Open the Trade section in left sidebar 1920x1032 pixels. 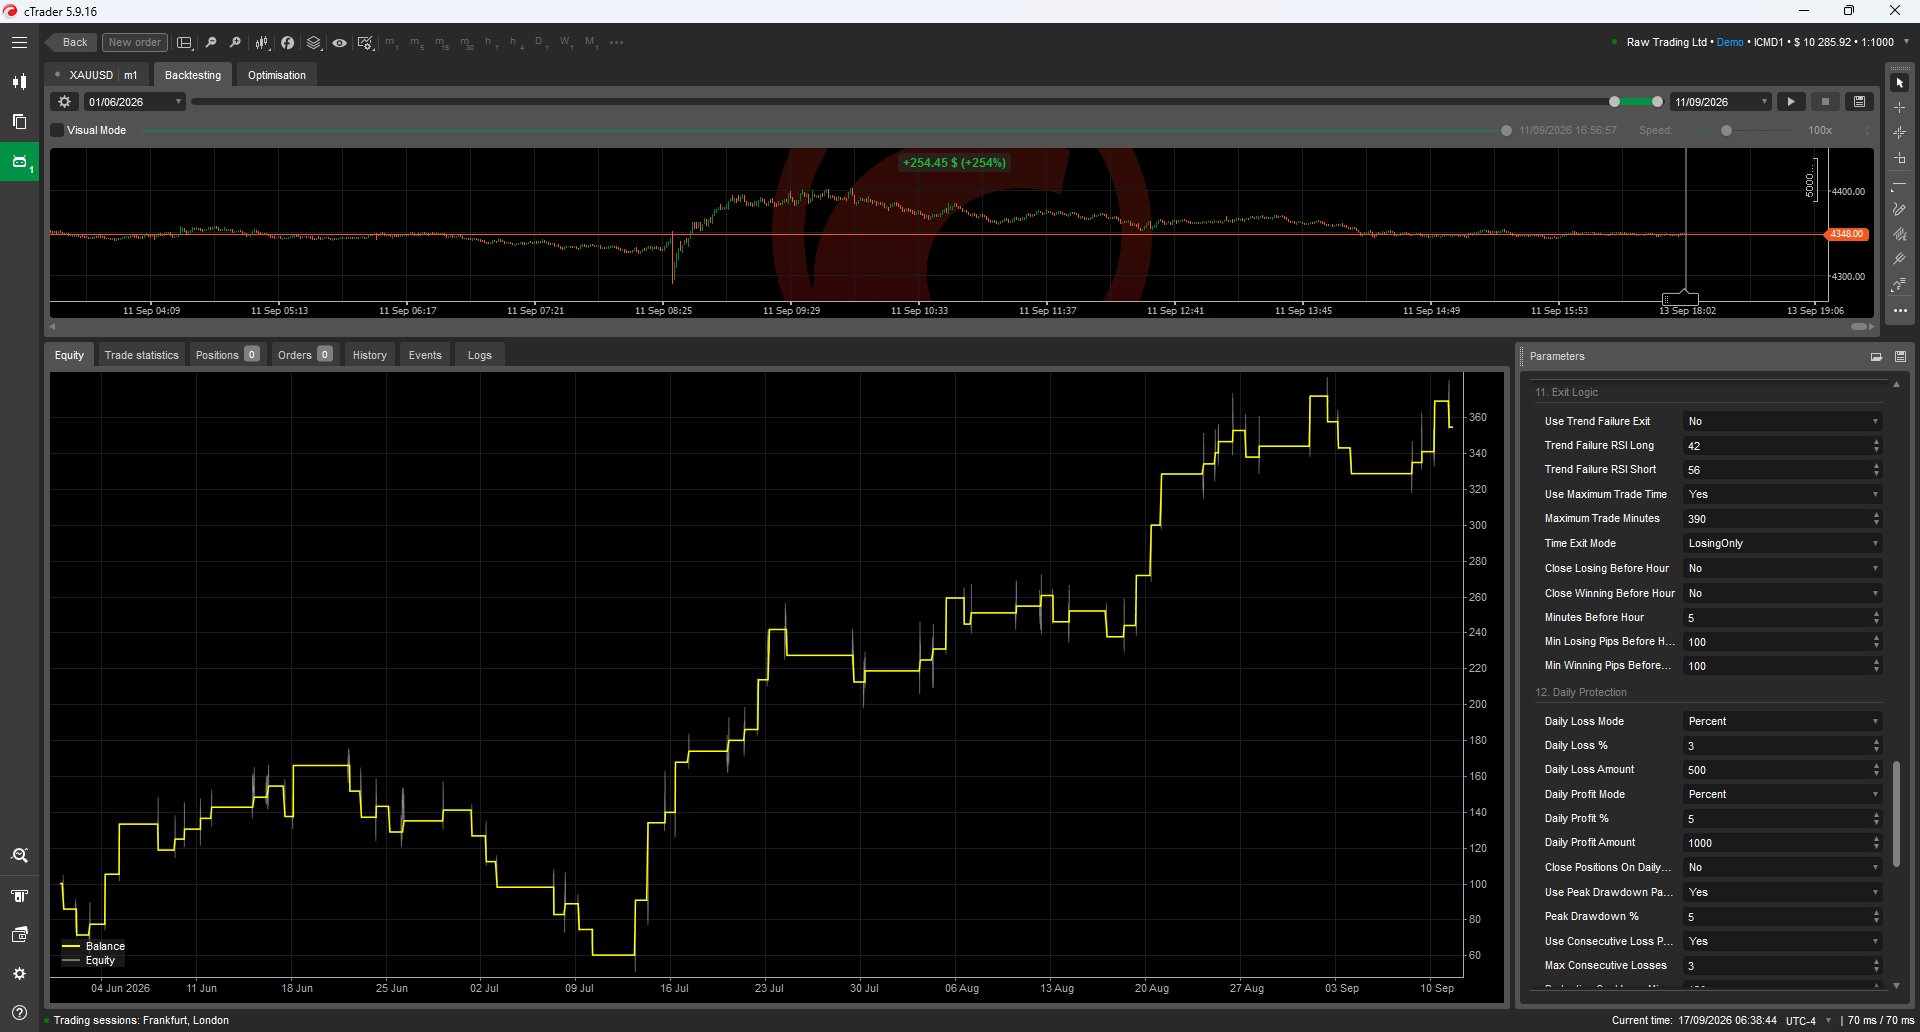pos(19,82)
